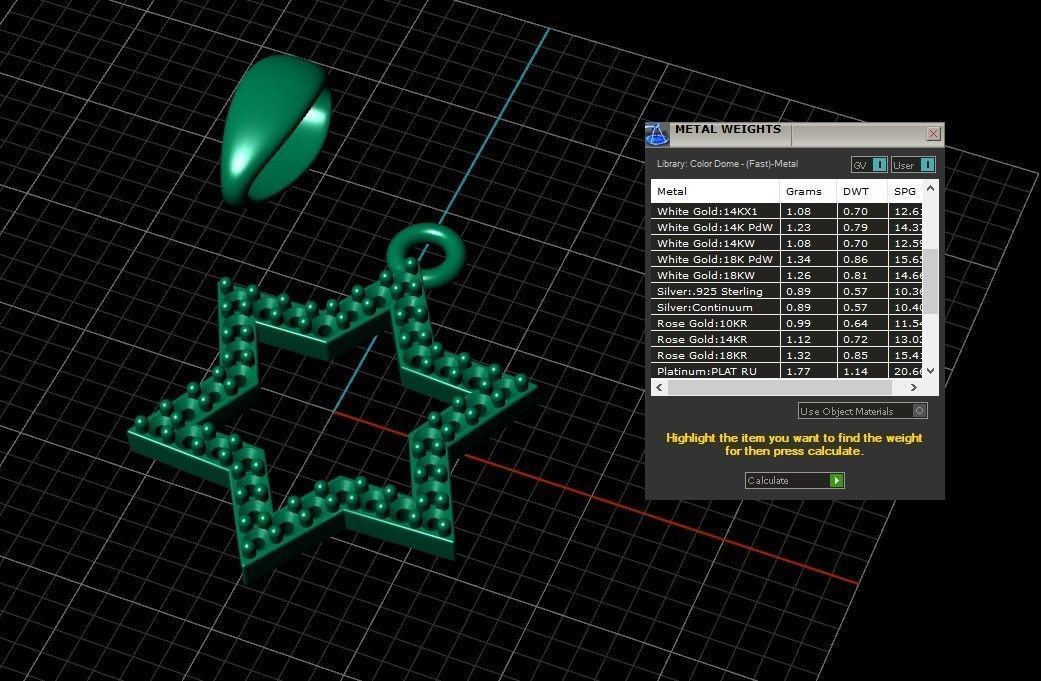Click the DWT column header
The height and width of the screenshot is (681, 1041).
coord(862,191)
